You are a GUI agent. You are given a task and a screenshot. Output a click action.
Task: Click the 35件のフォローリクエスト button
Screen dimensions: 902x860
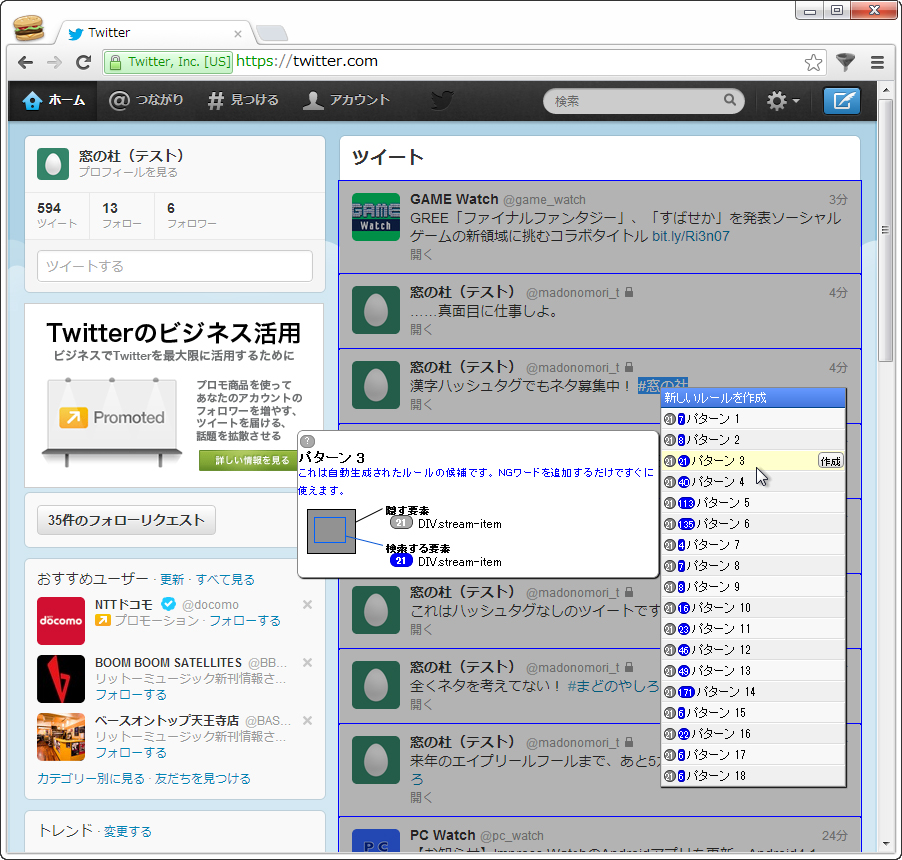tap(126, 520)
